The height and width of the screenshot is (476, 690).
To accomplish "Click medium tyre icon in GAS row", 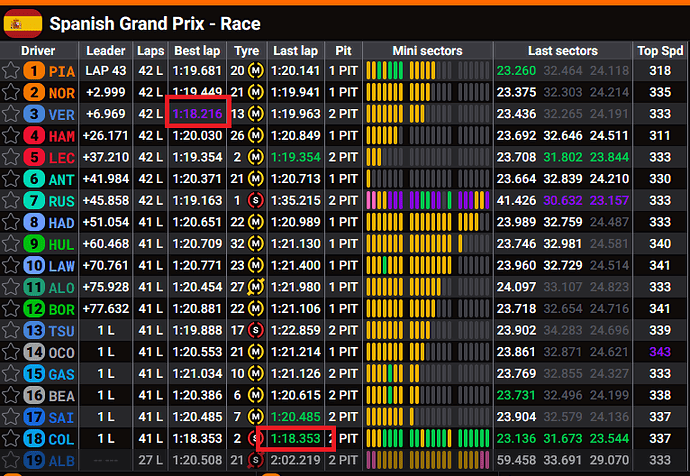I will pos(256,373).
